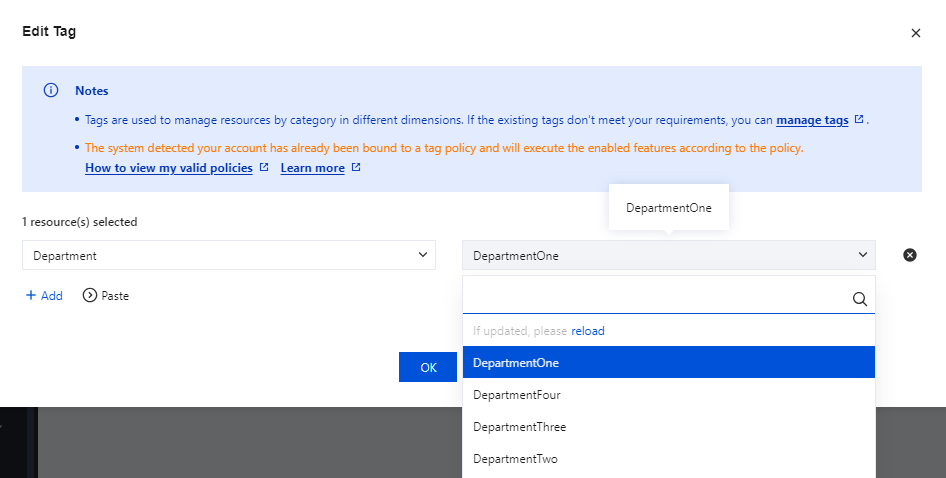Screen dimensions: 946x478
Task: Click the plus icon for Add
Action: (31, 296)
